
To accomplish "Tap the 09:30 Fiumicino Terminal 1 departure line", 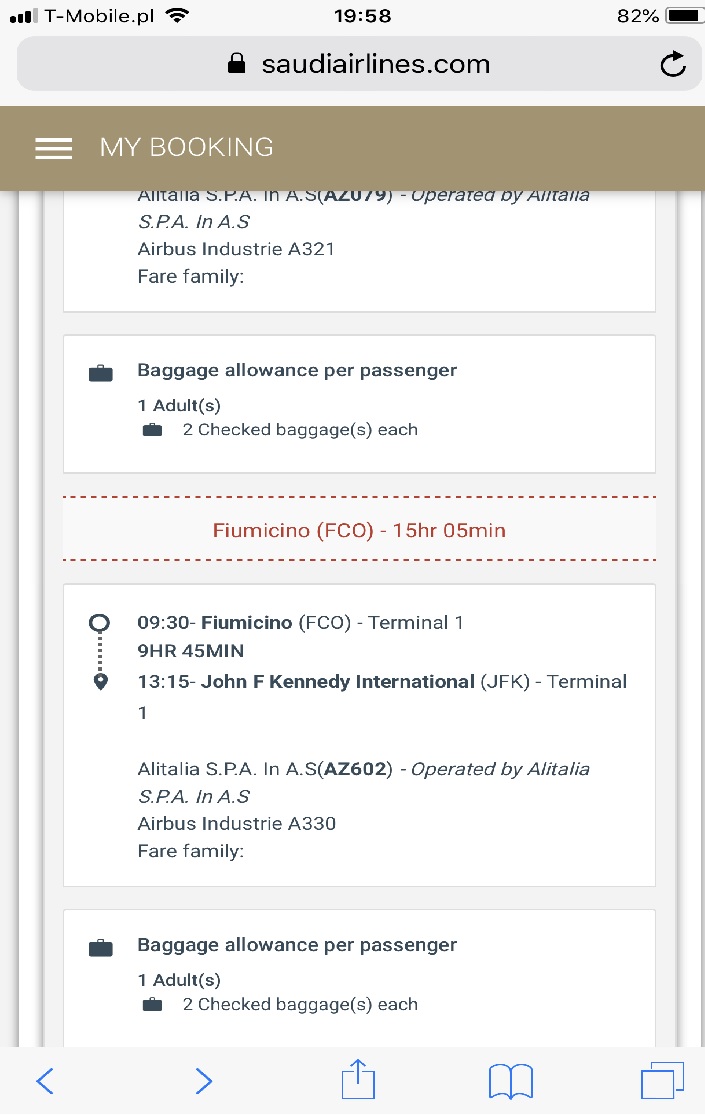I will coord(300,623).
